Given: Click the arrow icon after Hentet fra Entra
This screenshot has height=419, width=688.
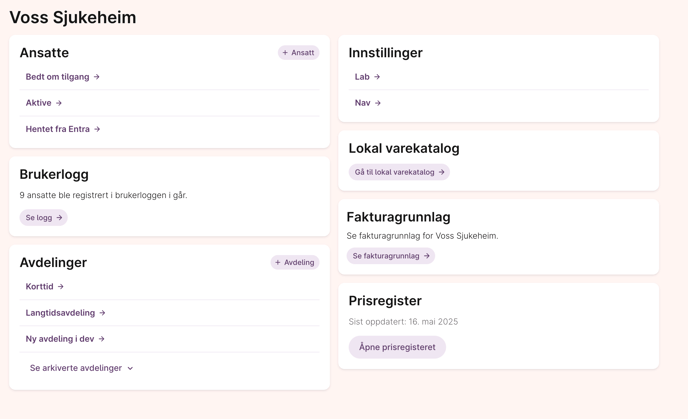Looking at the screenshot, I should tap(97, 129).
